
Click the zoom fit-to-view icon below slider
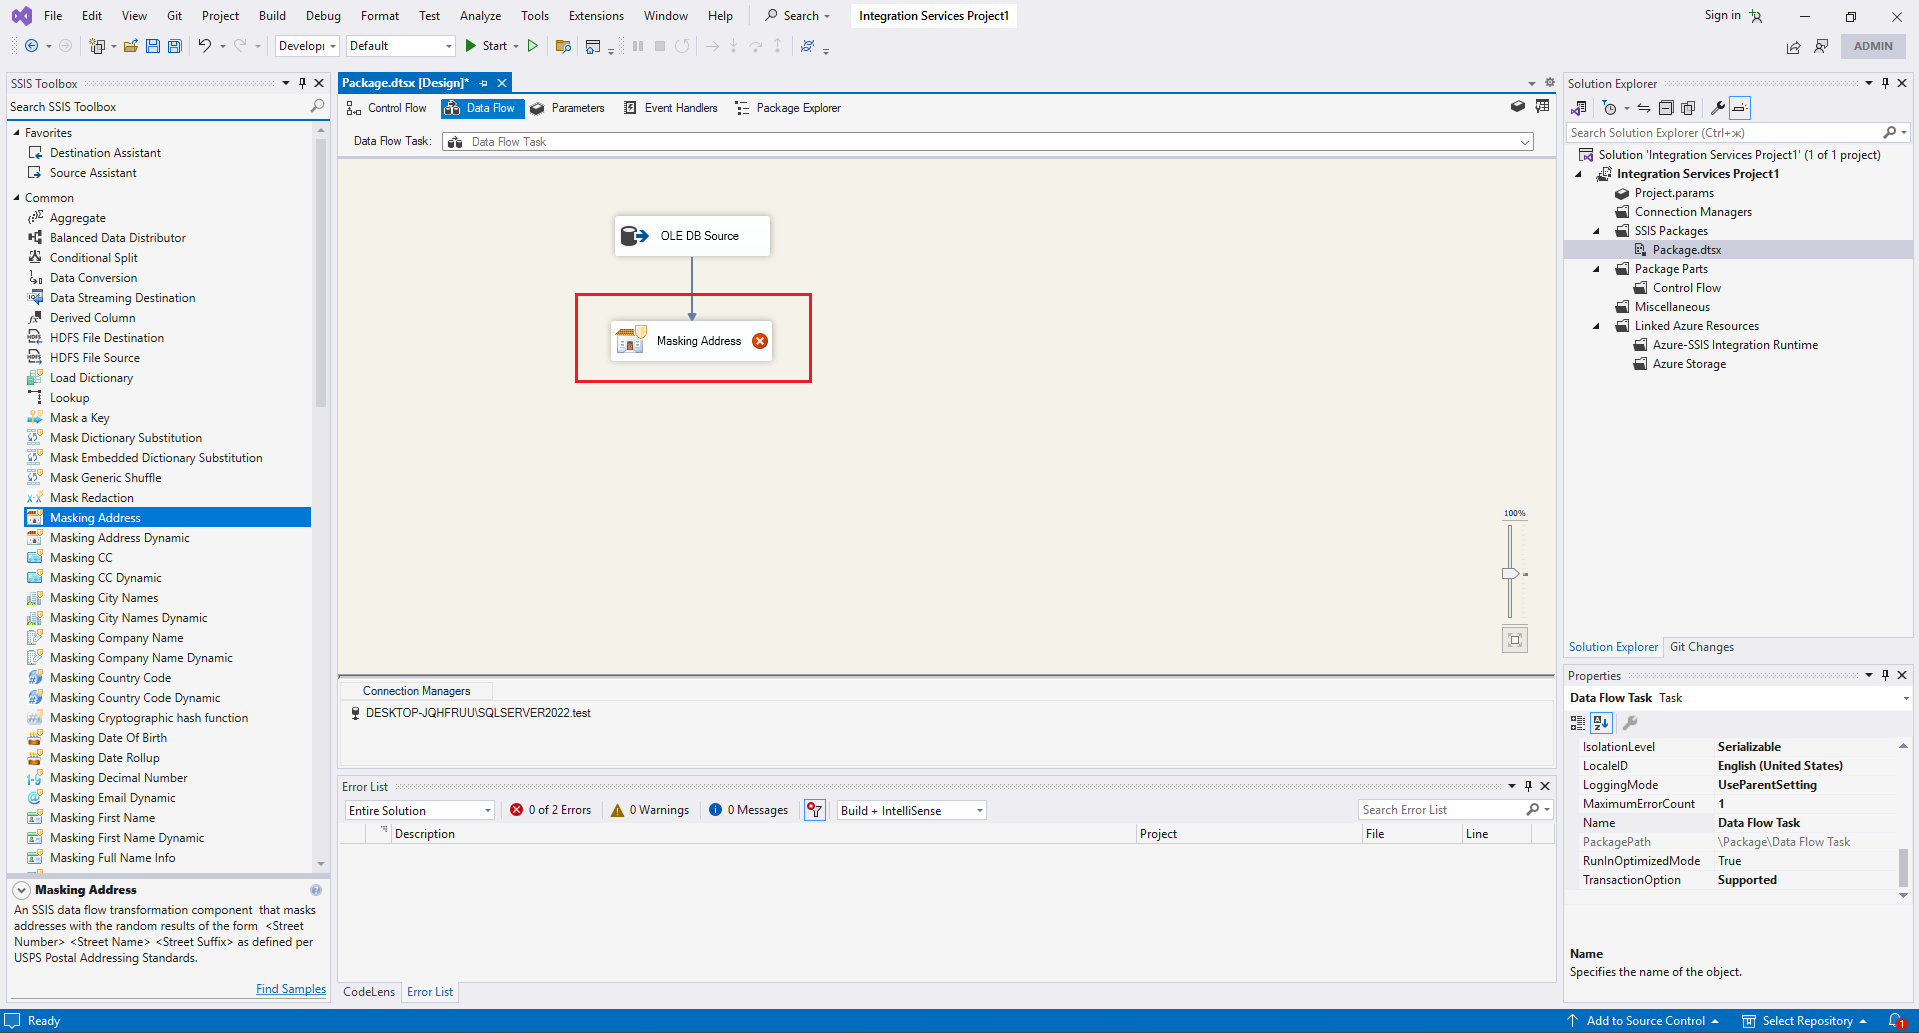[x=1515, y=640]
